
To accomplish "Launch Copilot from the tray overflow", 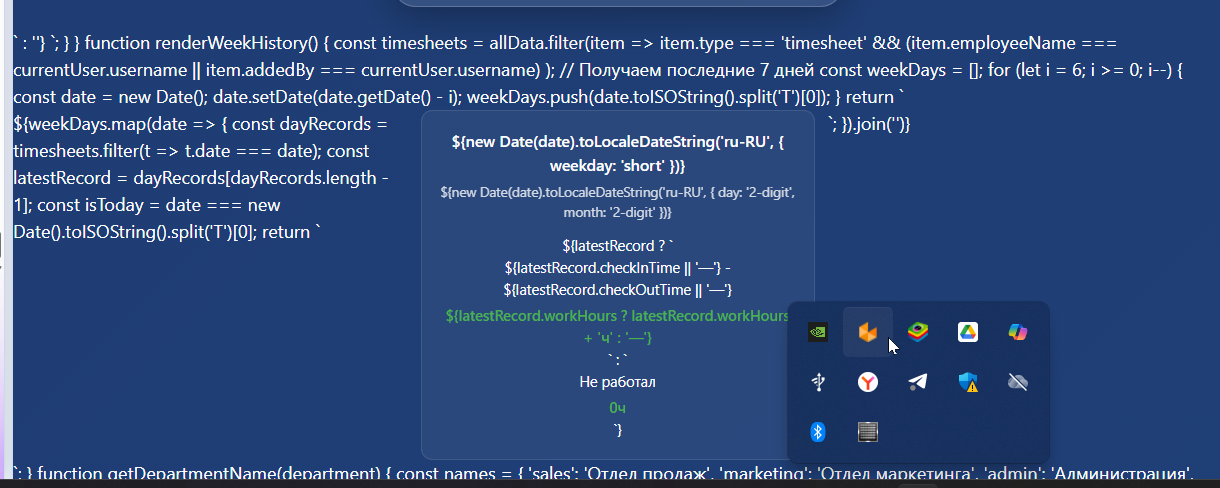I will tap(1018, 332).
